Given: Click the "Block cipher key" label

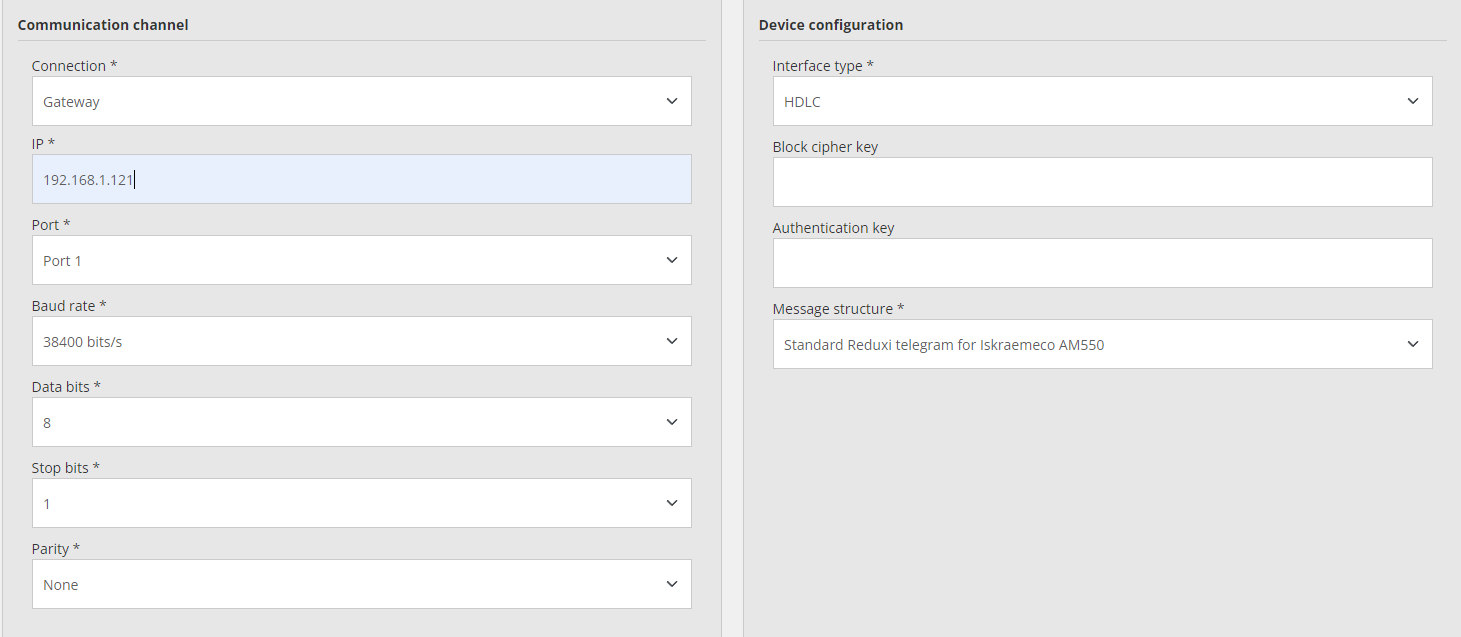Looking at the screenshot, I should (825, 147).
